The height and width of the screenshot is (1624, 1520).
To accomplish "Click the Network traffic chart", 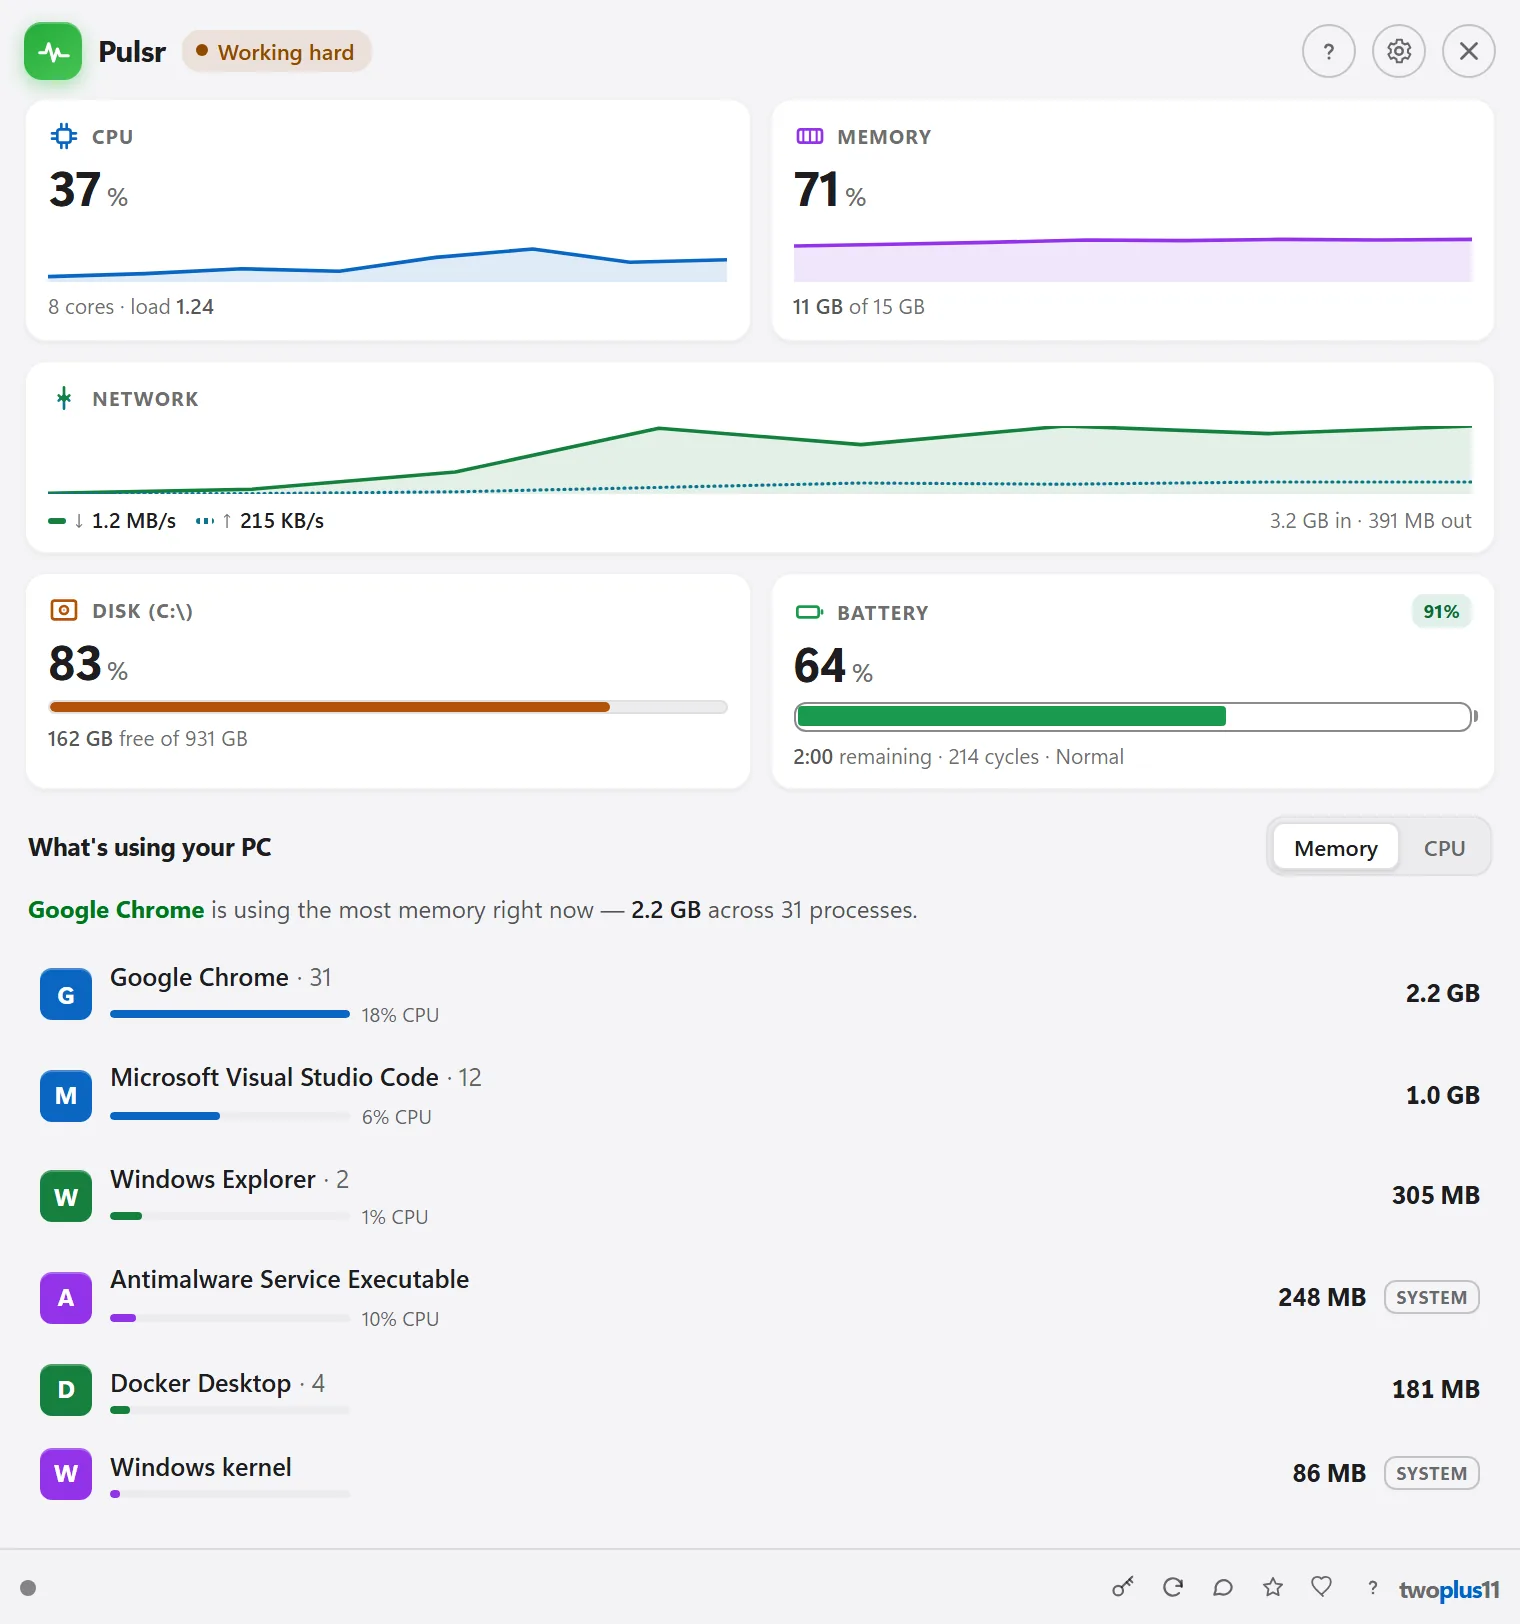I will point(760,458).
